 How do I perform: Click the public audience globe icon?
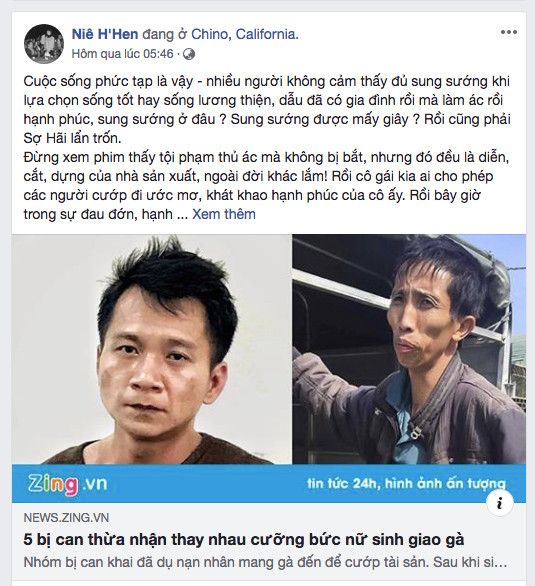pos(189,54)
